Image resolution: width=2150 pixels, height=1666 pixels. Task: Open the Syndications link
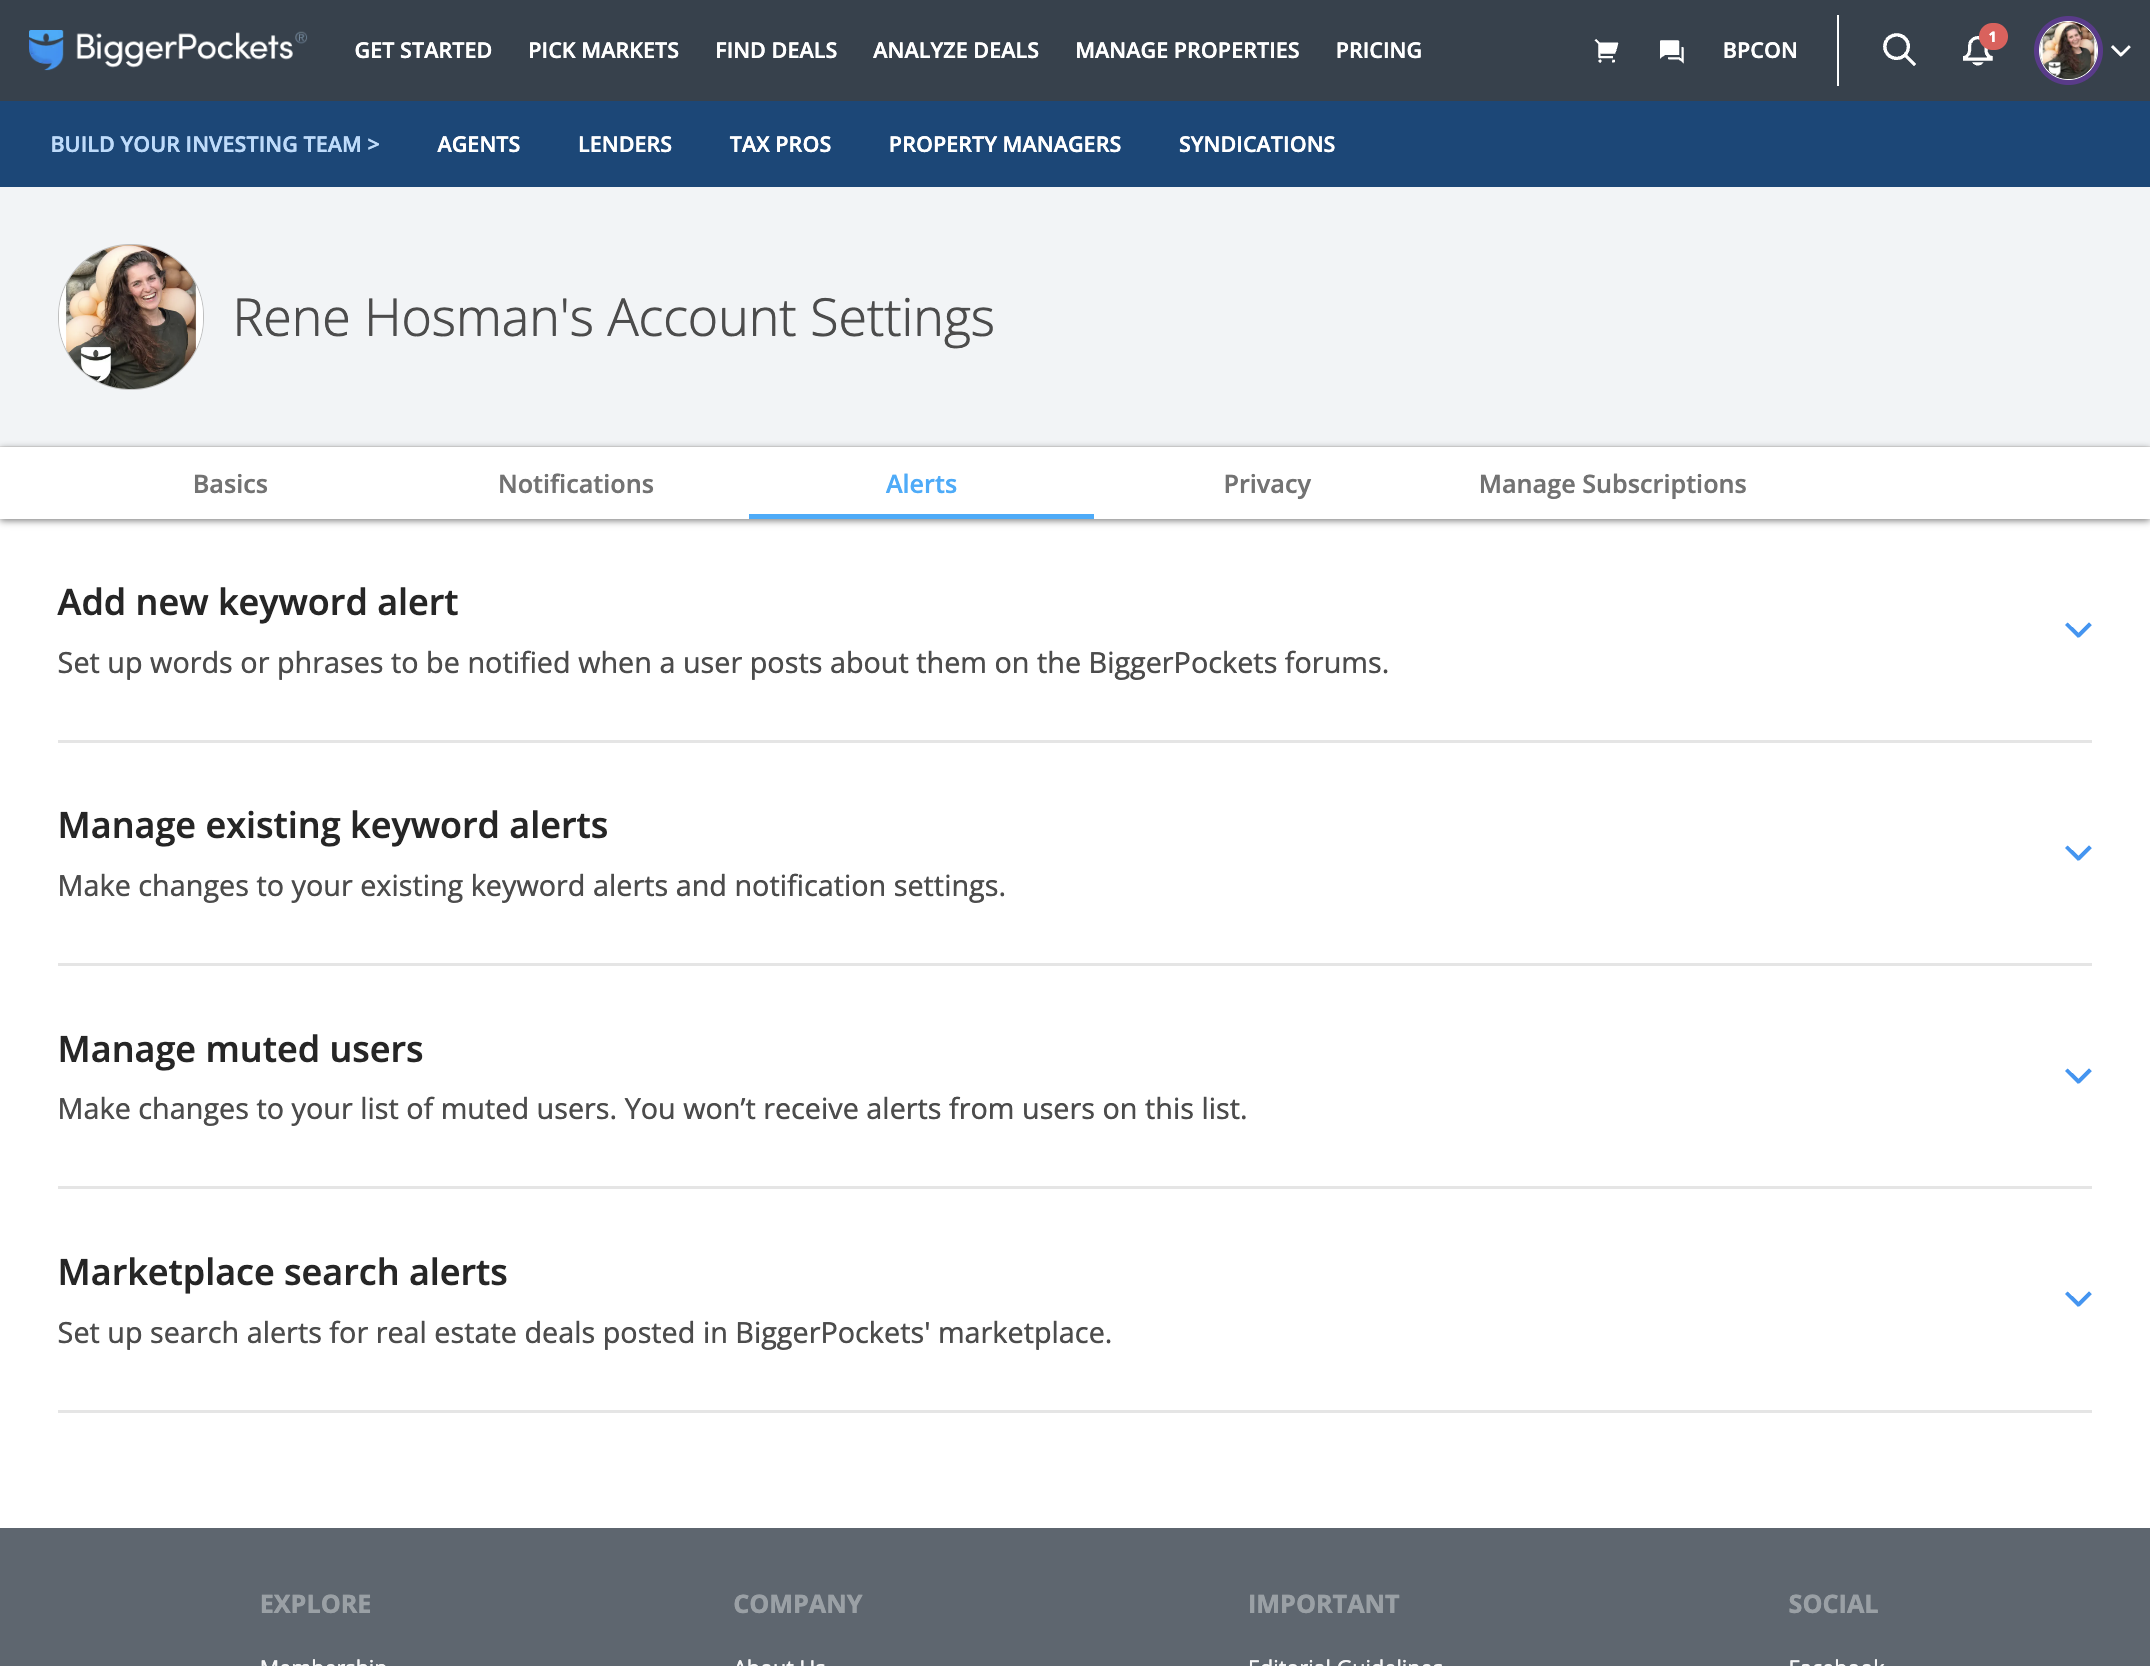[1257, 144]
